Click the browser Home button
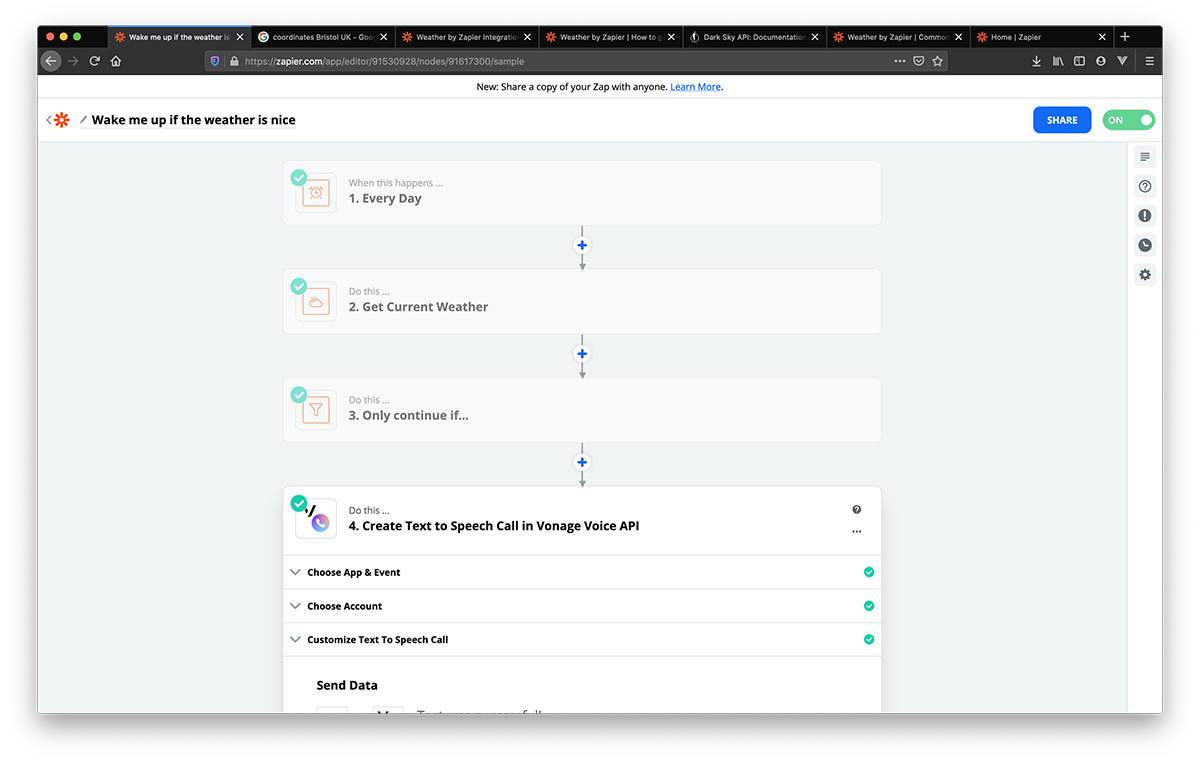Image resolution: width=1200 pixels, height=763 pixels. point(116,61)
